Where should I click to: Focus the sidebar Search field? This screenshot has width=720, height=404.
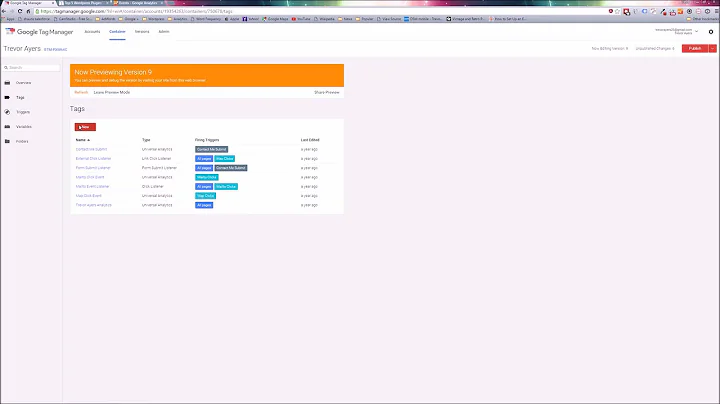tap(31, 67)
